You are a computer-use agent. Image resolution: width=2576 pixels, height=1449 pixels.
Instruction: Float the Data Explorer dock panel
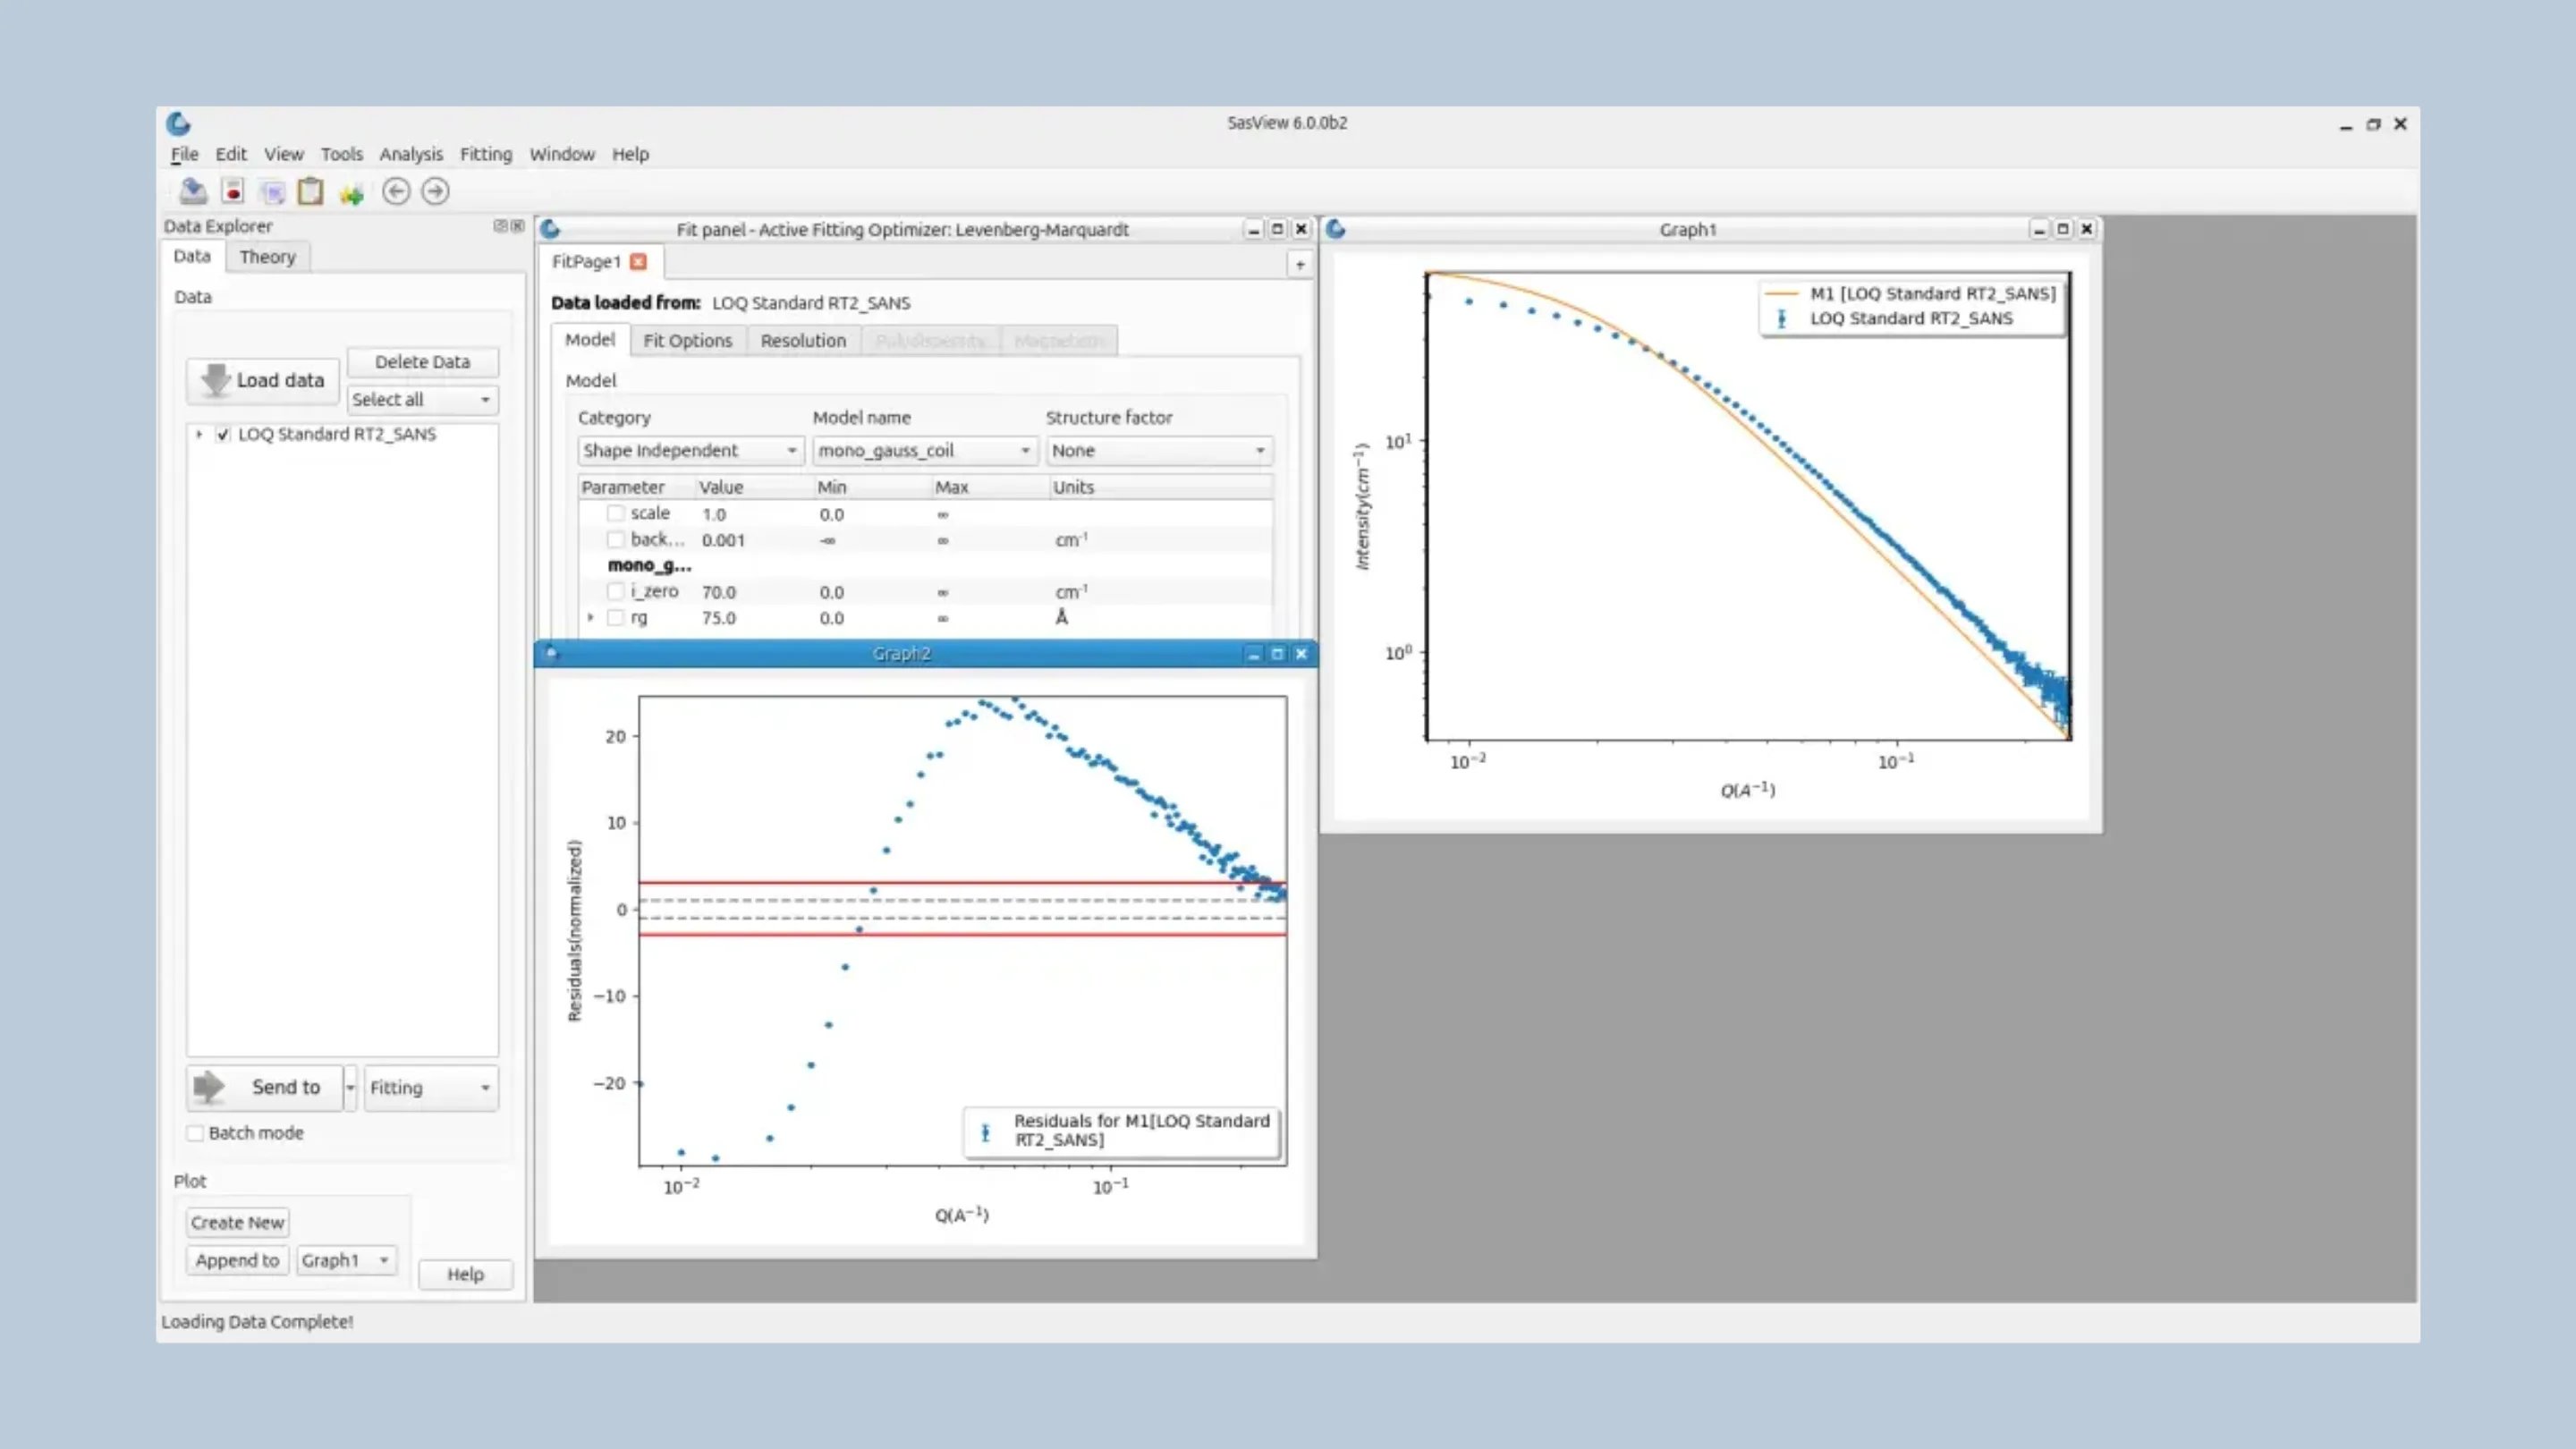500,226
